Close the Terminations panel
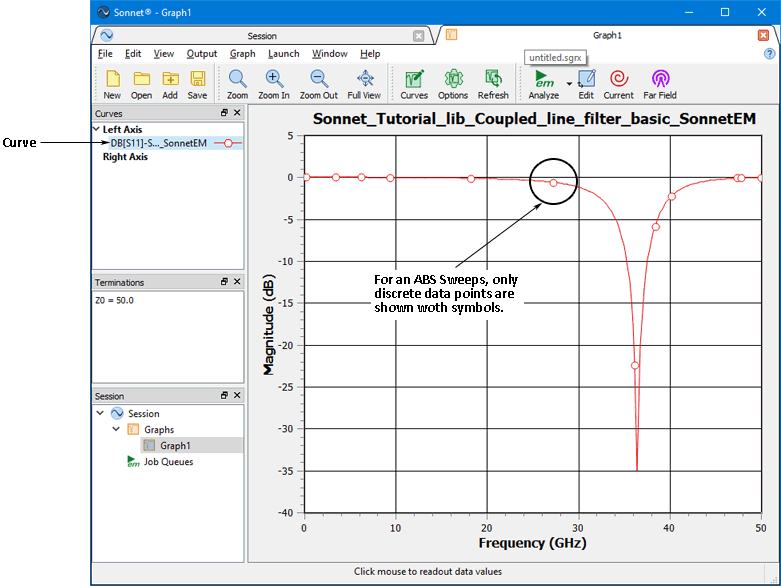Viewport: 781px width, 586px height. click(237, 282)
